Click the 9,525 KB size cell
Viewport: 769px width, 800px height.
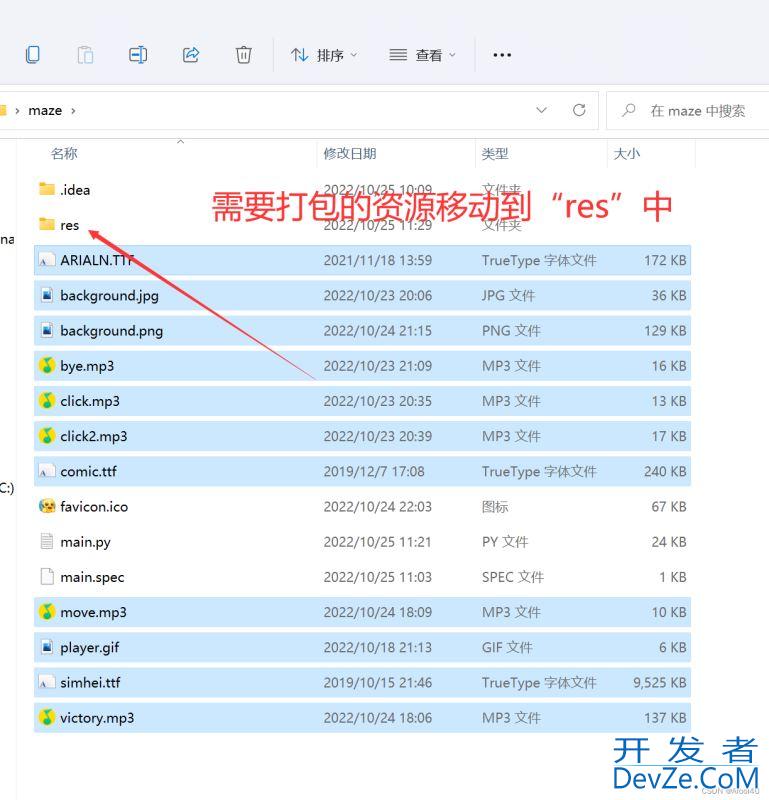(659, 683)
